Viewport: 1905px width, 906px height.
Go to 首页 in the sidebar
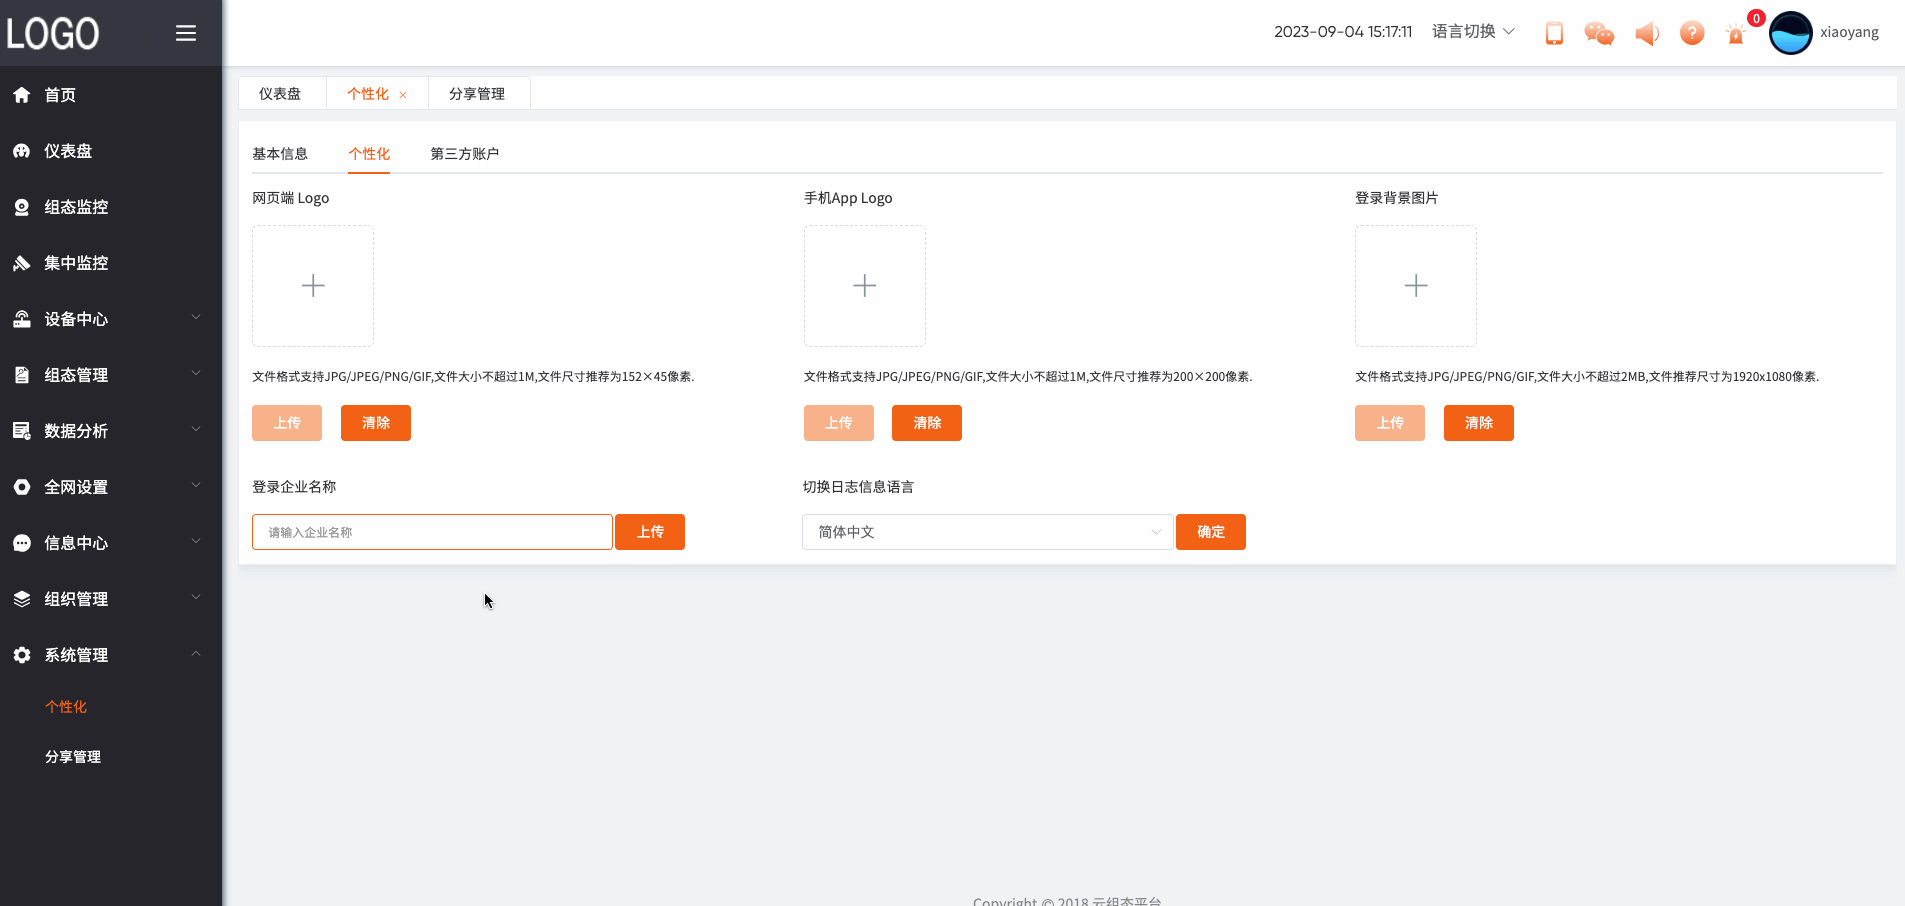click(x=60, y=95)
